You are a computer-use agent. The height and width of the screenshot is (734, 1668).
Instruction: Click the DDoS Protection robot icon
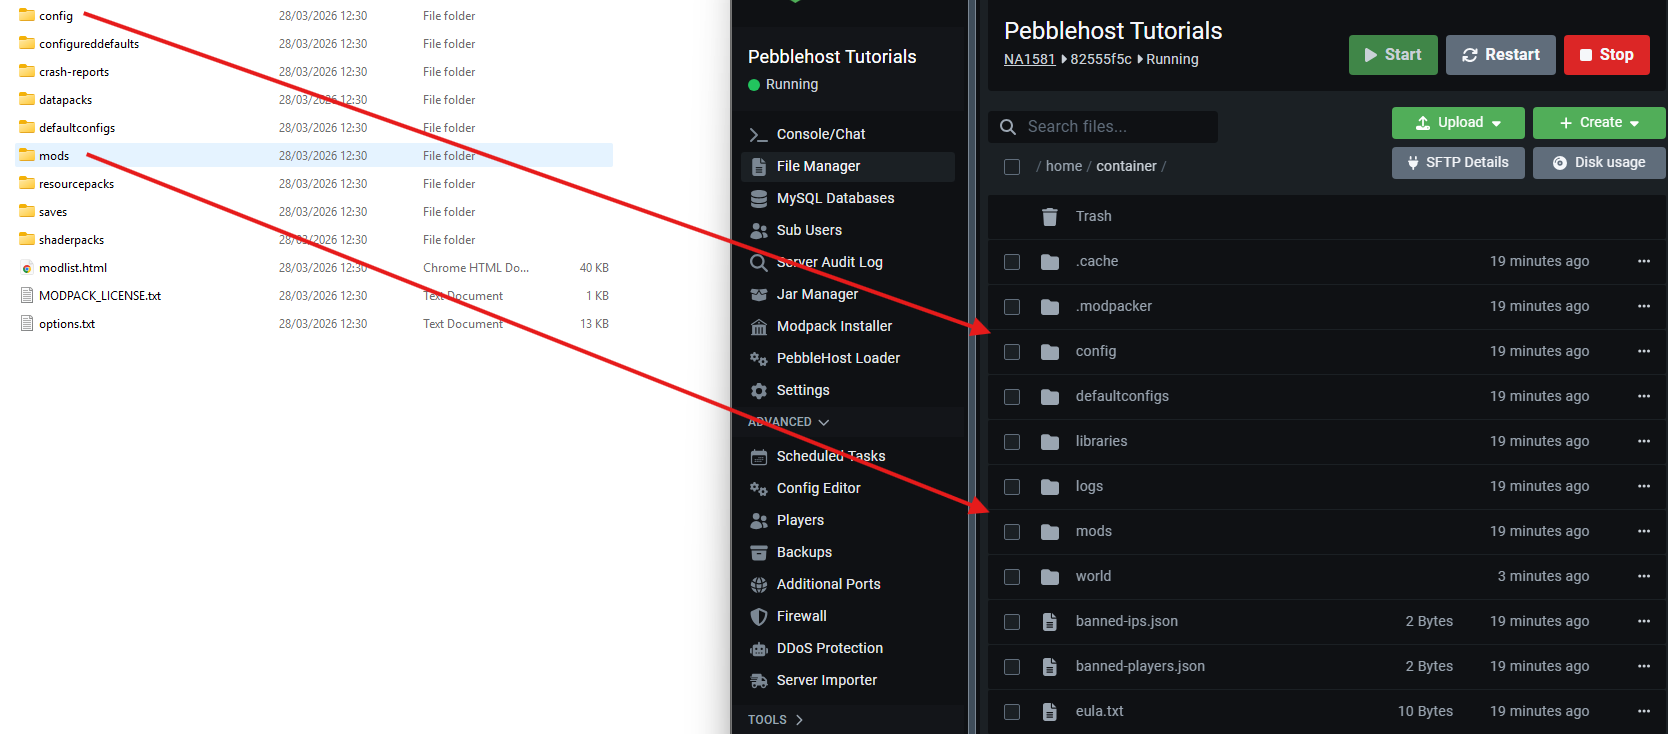tap(759, 649)
